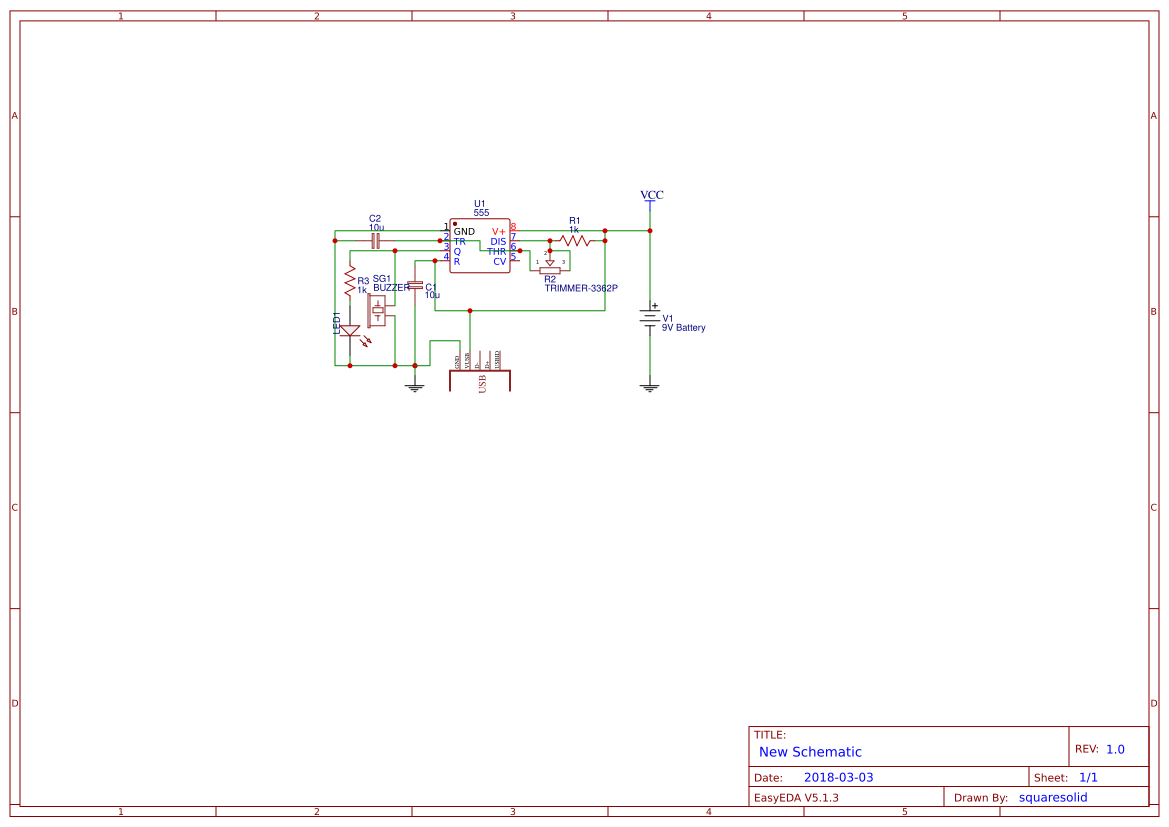Screen dimensions: 1169x827
Task: Click the 'SG1' designator label
Action: click(382, 279)
